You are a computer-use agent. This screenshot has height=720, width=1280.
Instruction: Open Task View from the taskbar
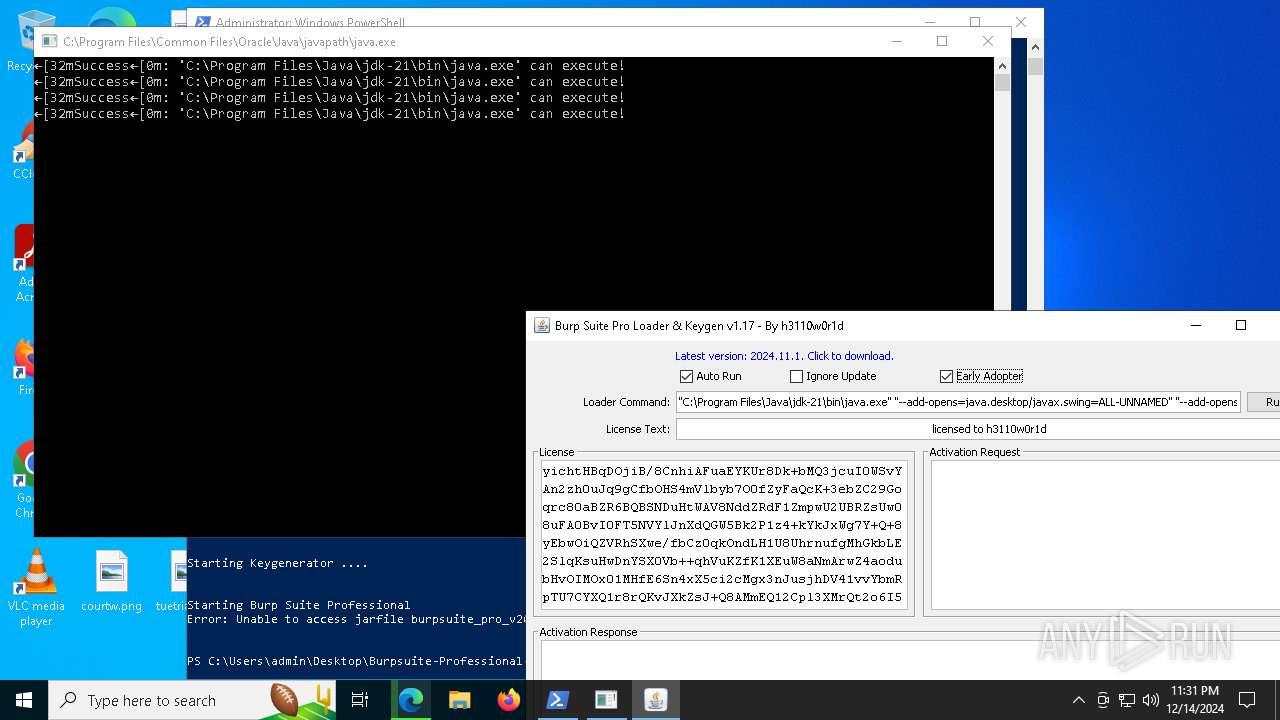pos(360,700)
